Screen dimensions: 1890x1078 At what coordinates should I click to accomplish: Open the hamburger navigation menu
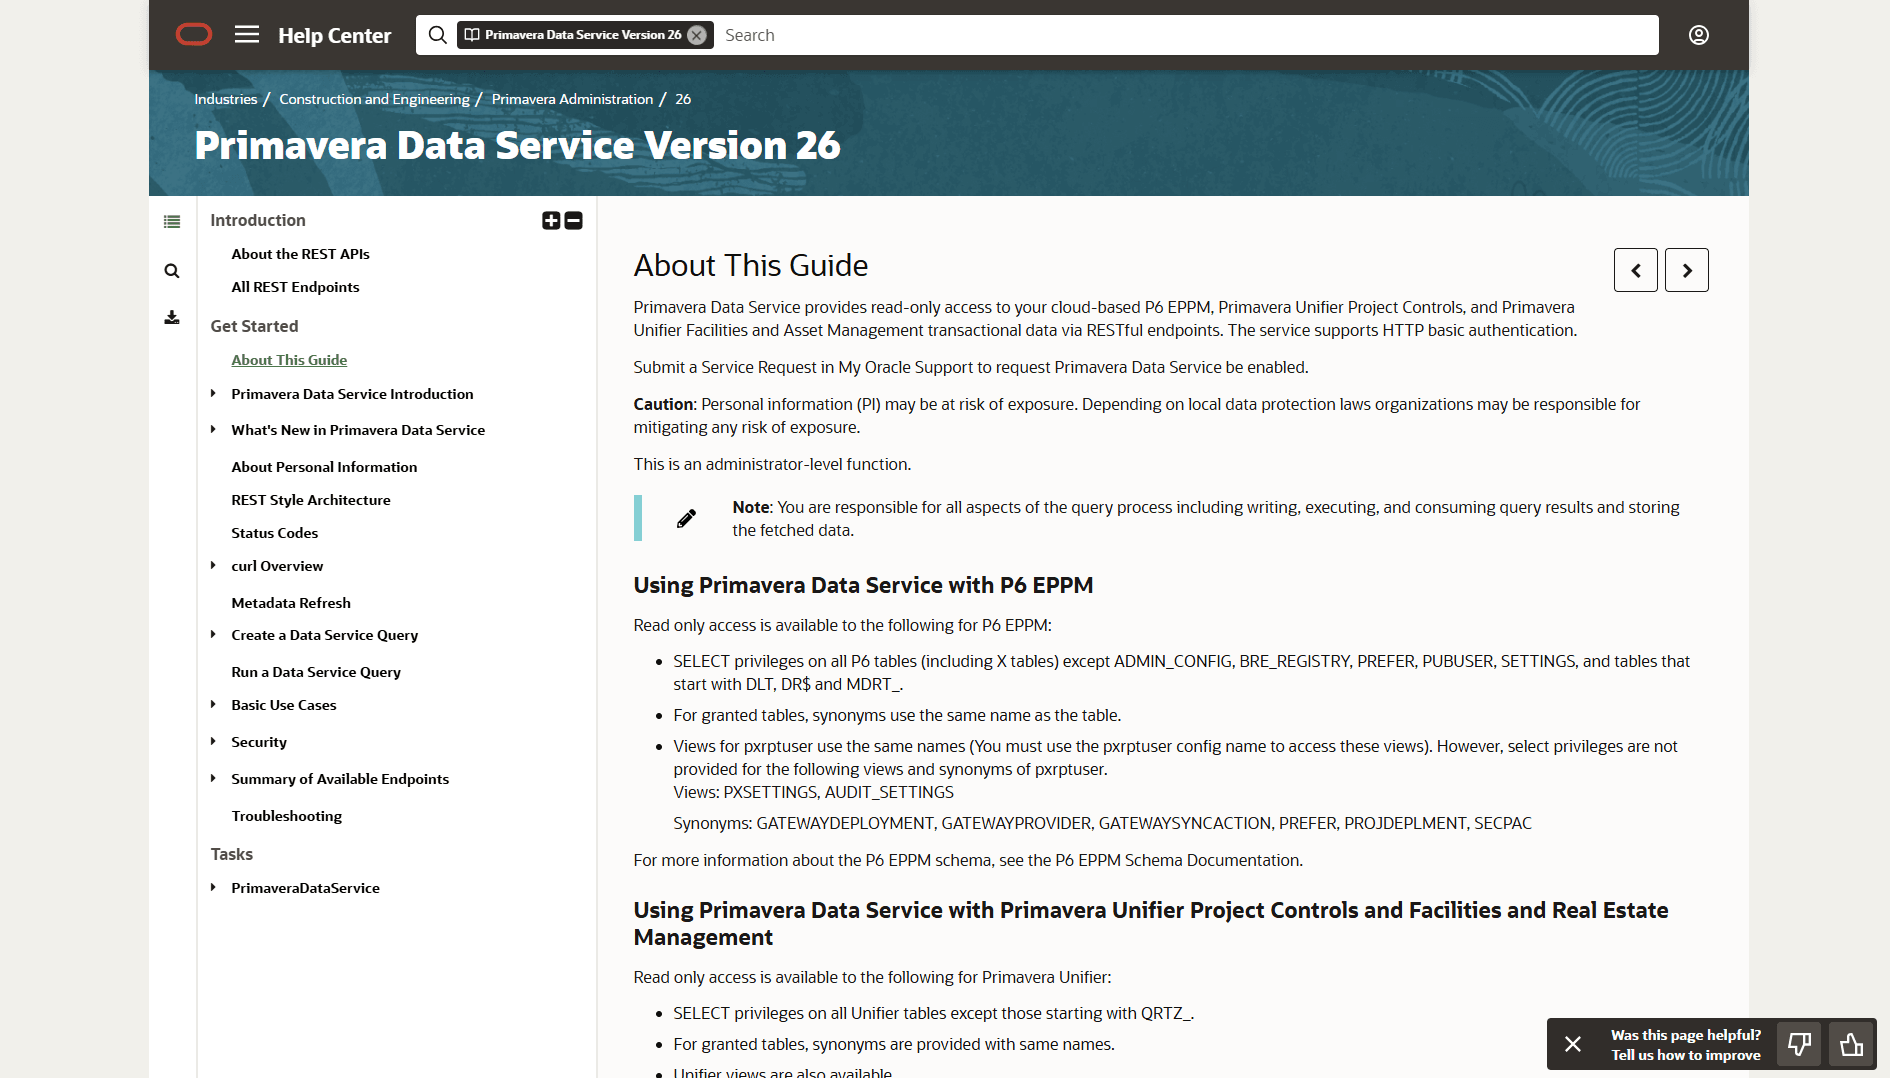pyautogui.click(x=247, y=35)
